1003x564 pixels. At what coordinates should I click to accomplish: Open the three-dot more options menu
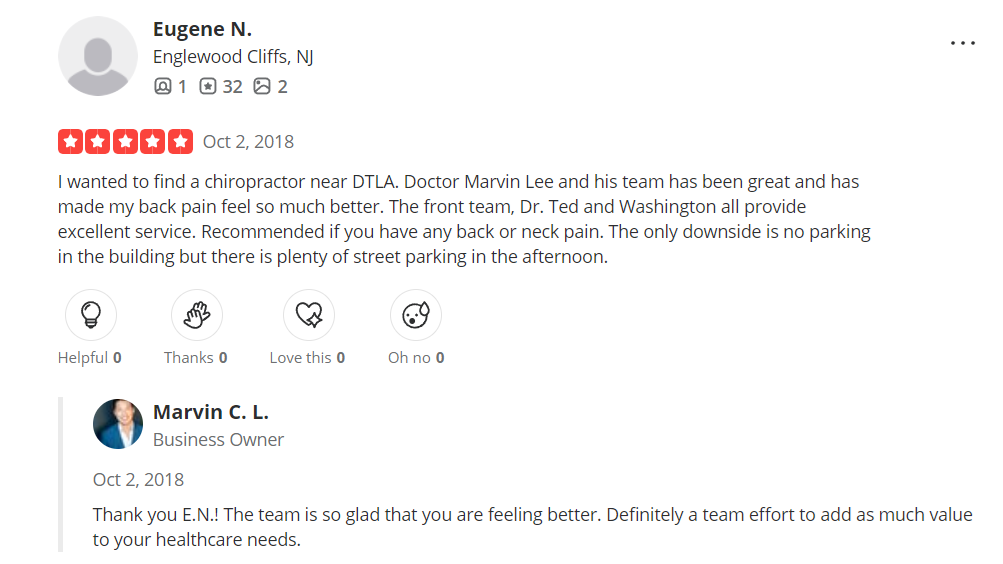tap(962, 44)
